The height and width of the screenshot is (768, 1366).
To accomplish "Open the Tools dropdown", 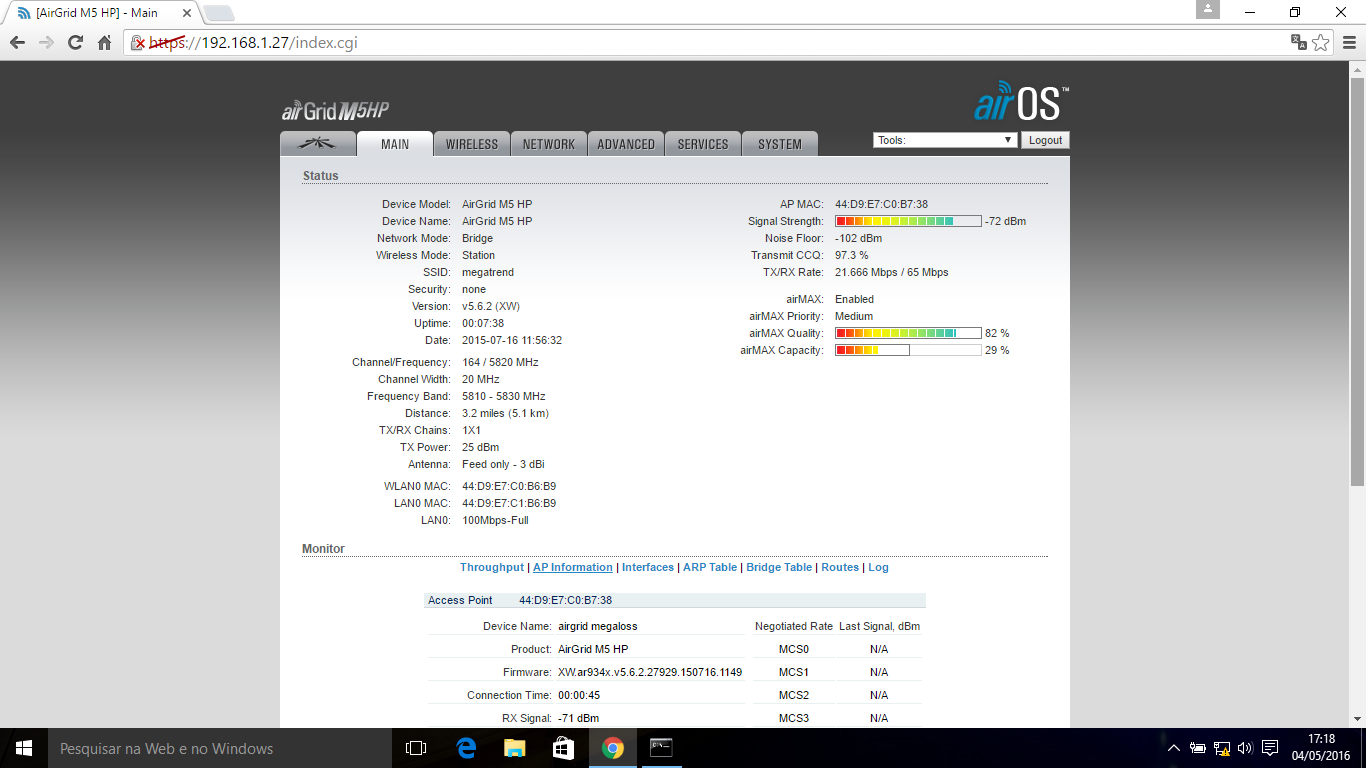I will tap(945, 140).
